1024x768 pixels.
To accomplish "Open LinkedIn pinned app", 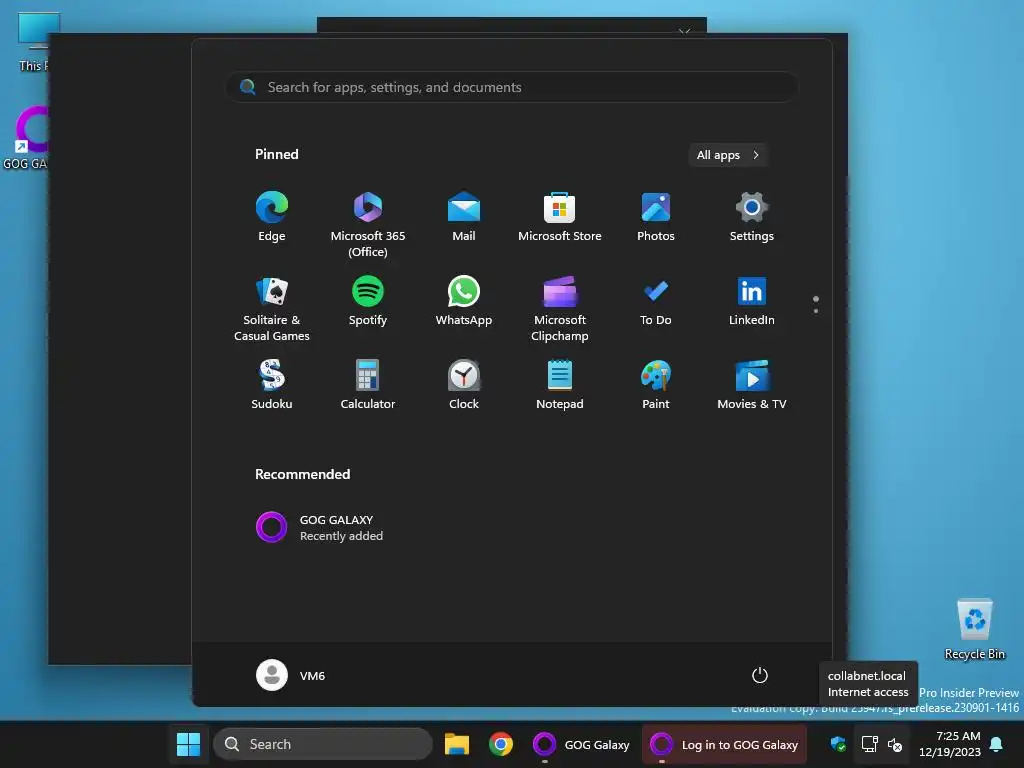I will click(x=752, y=301).
